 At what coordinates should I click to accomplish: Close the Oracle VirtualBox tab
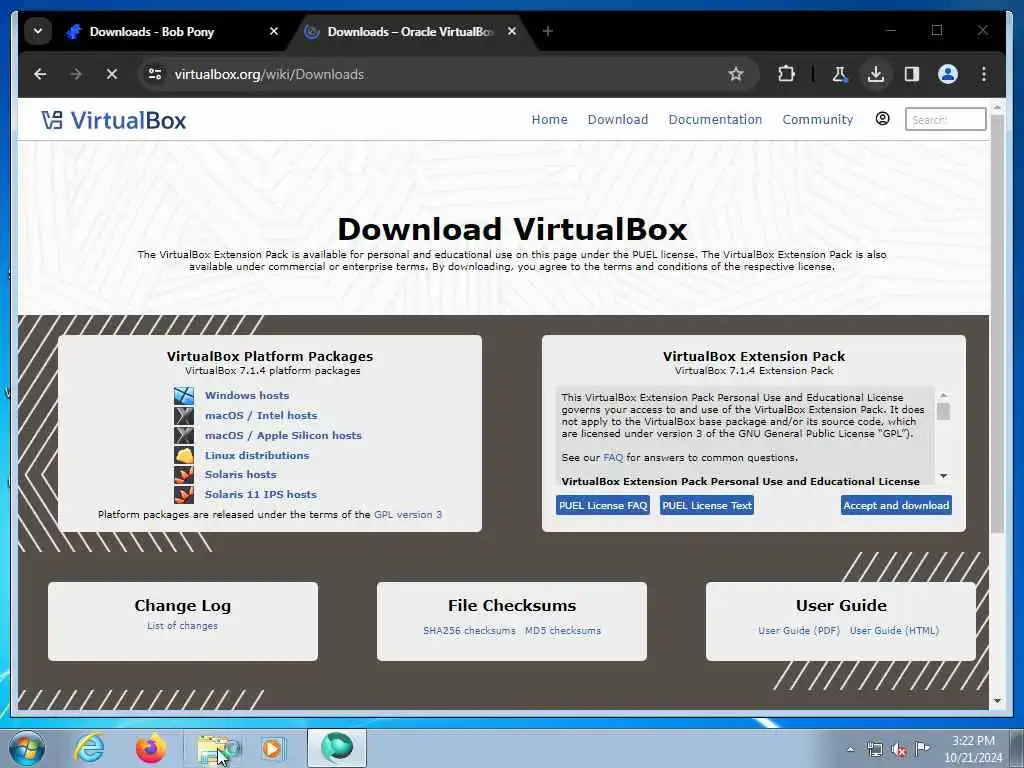pos(512,31)
